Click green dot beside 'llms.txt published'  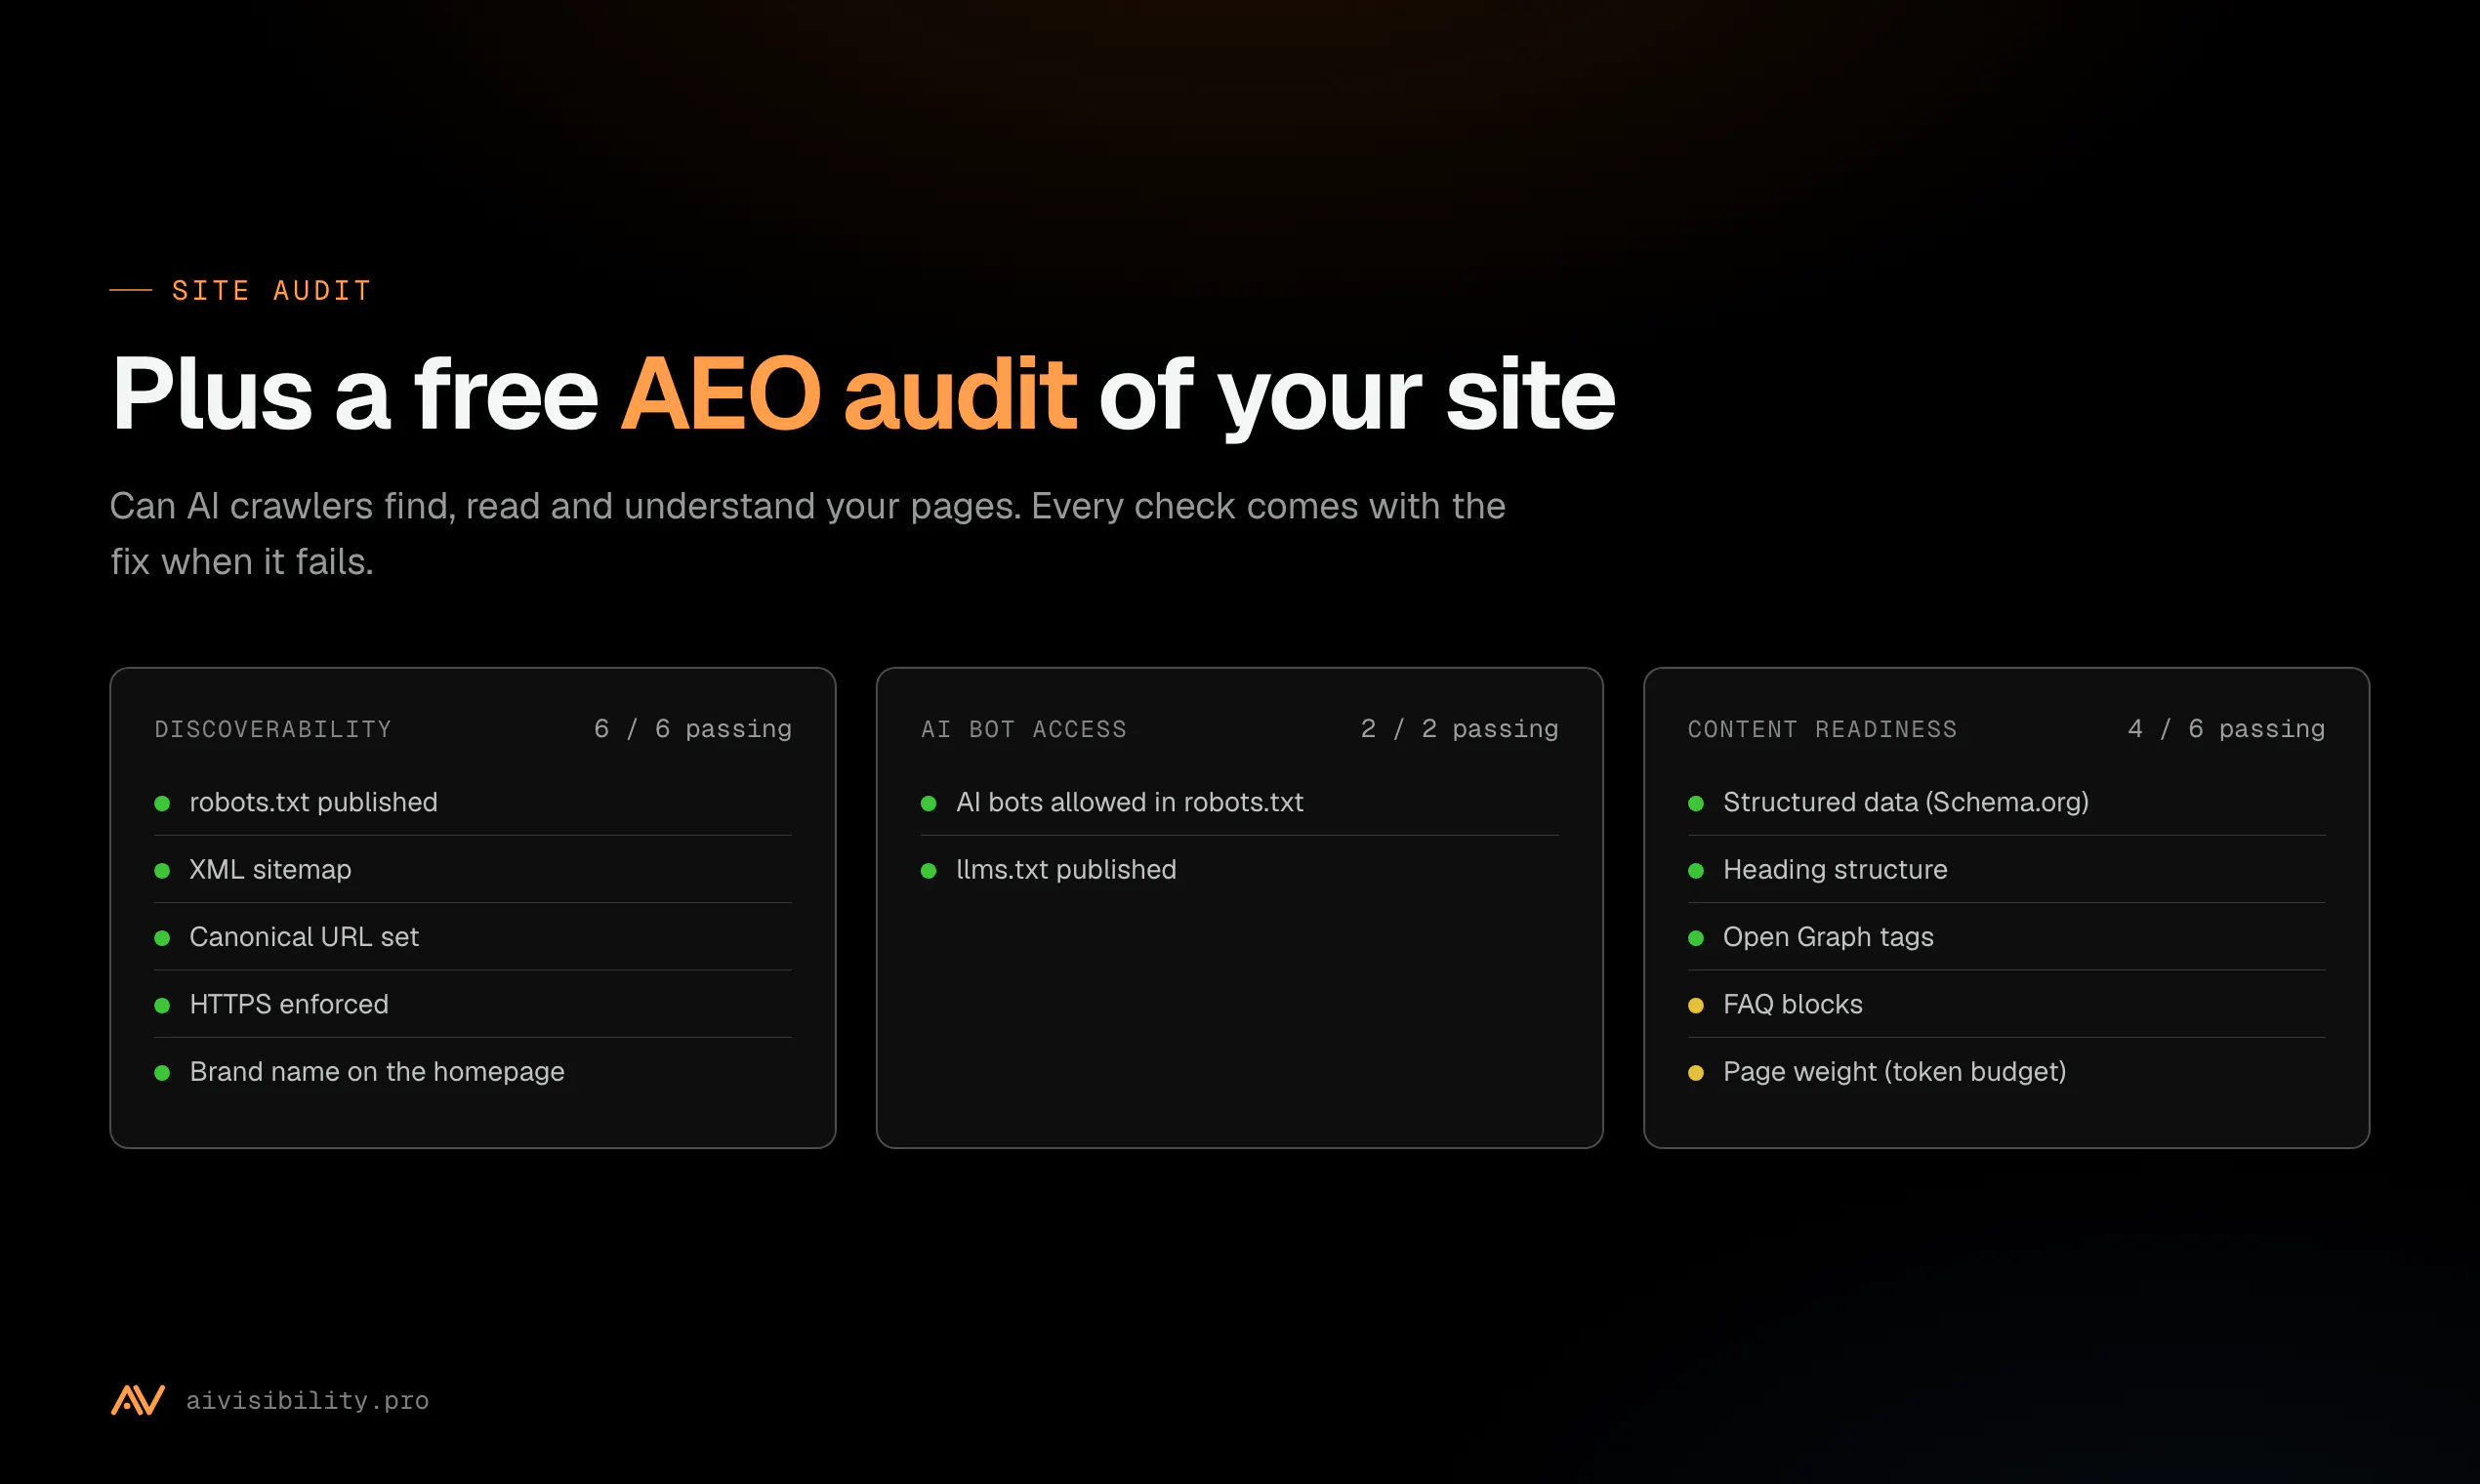click(x=929, y=871)
